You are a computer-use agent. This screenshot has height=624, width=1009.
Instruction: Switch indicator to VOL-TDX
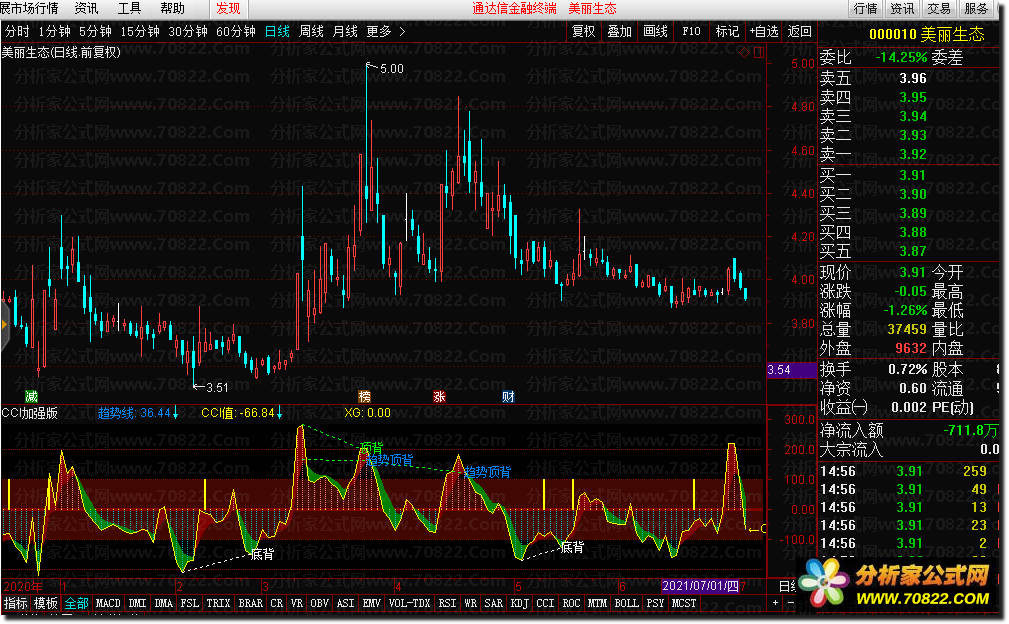409,603
